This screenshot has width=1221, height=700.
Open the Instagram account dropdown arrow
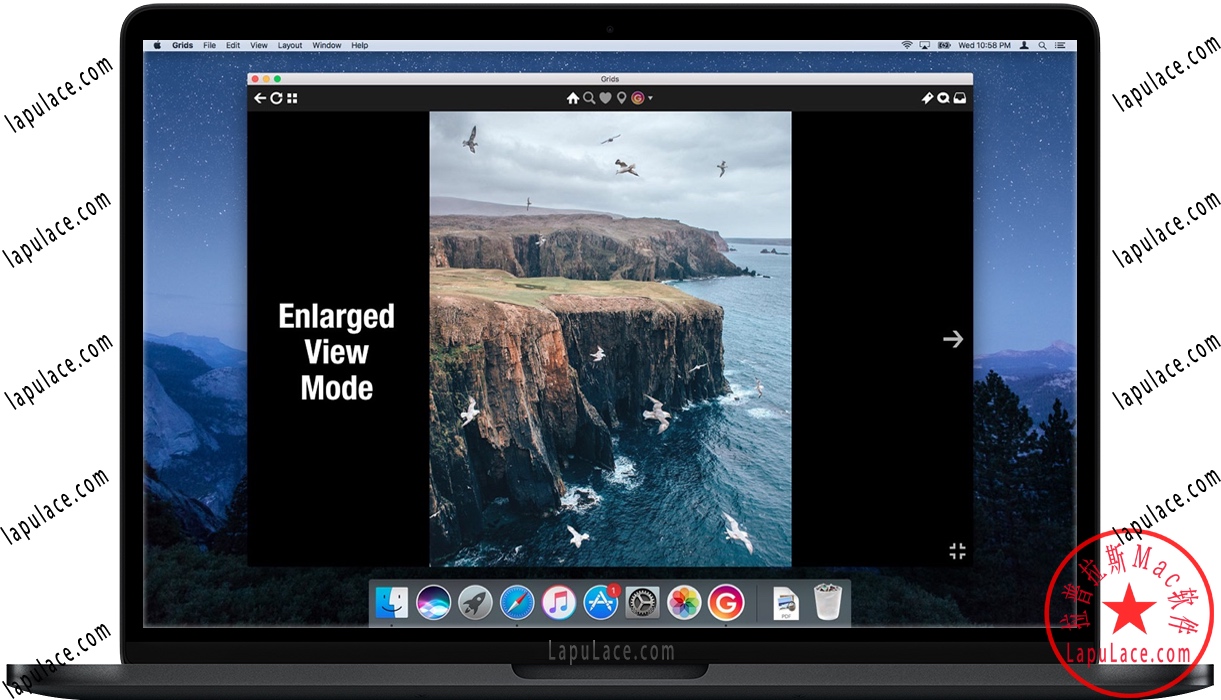650,97
